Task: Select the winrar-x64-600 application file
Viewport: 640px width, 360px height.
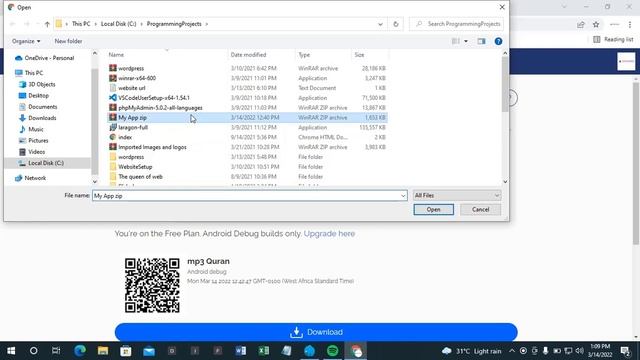Action: (247, 78)
